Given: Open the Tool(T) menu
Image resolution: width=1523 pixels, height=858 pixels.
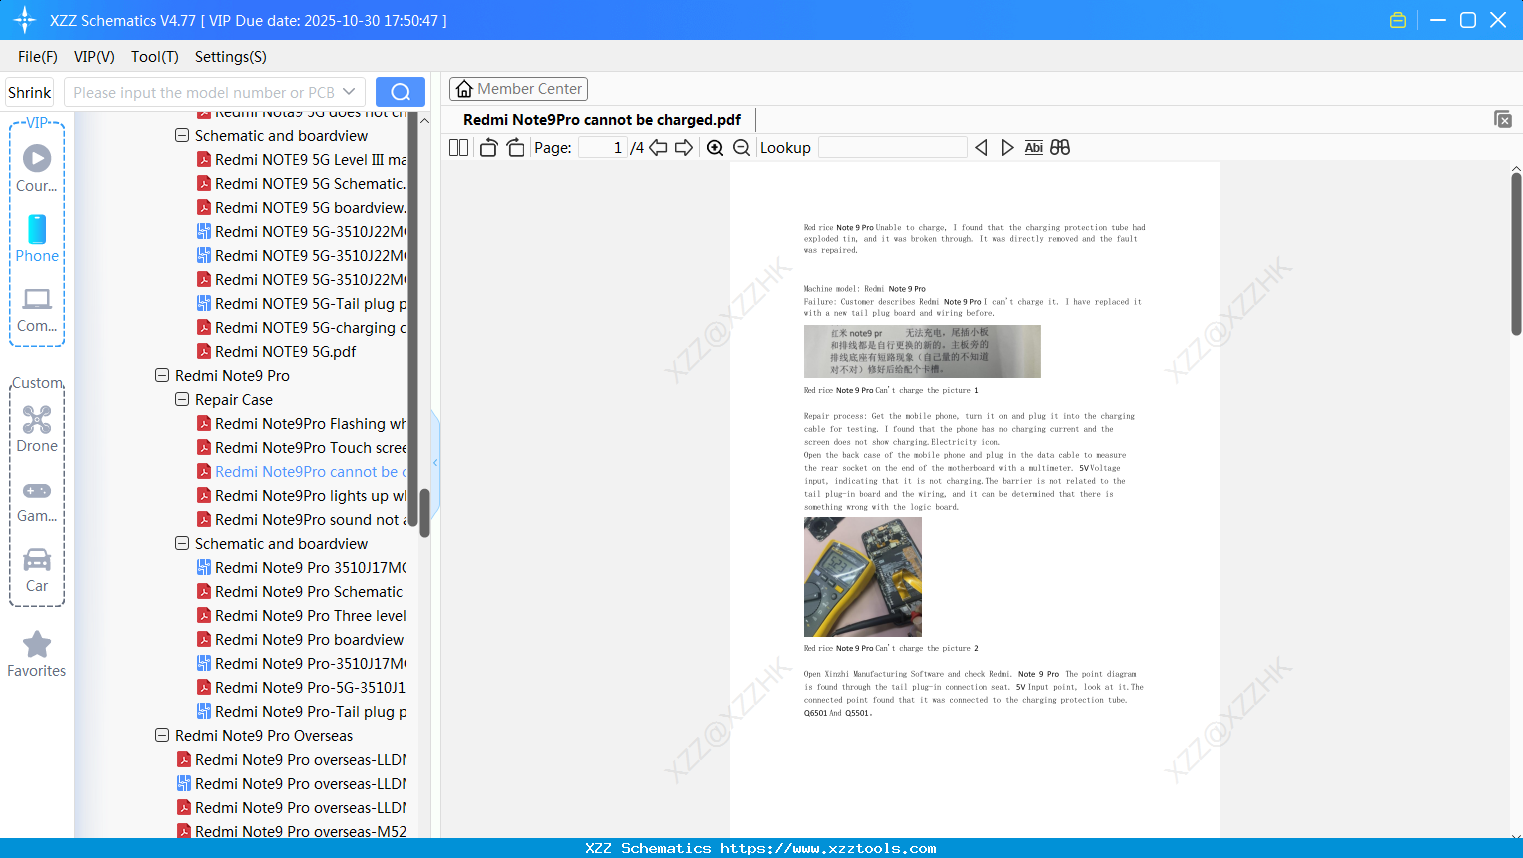Looking at the screenshot, I should point(155,57).
